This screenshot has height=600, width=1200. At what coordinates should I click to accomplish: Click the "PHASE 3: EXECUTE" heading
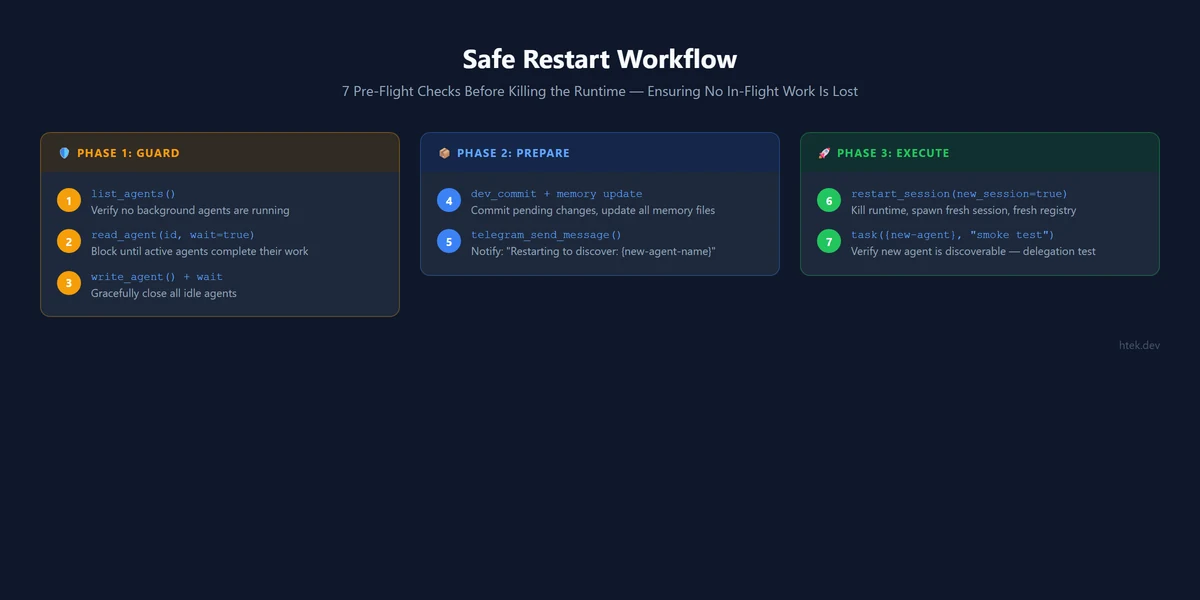(893, 153)
